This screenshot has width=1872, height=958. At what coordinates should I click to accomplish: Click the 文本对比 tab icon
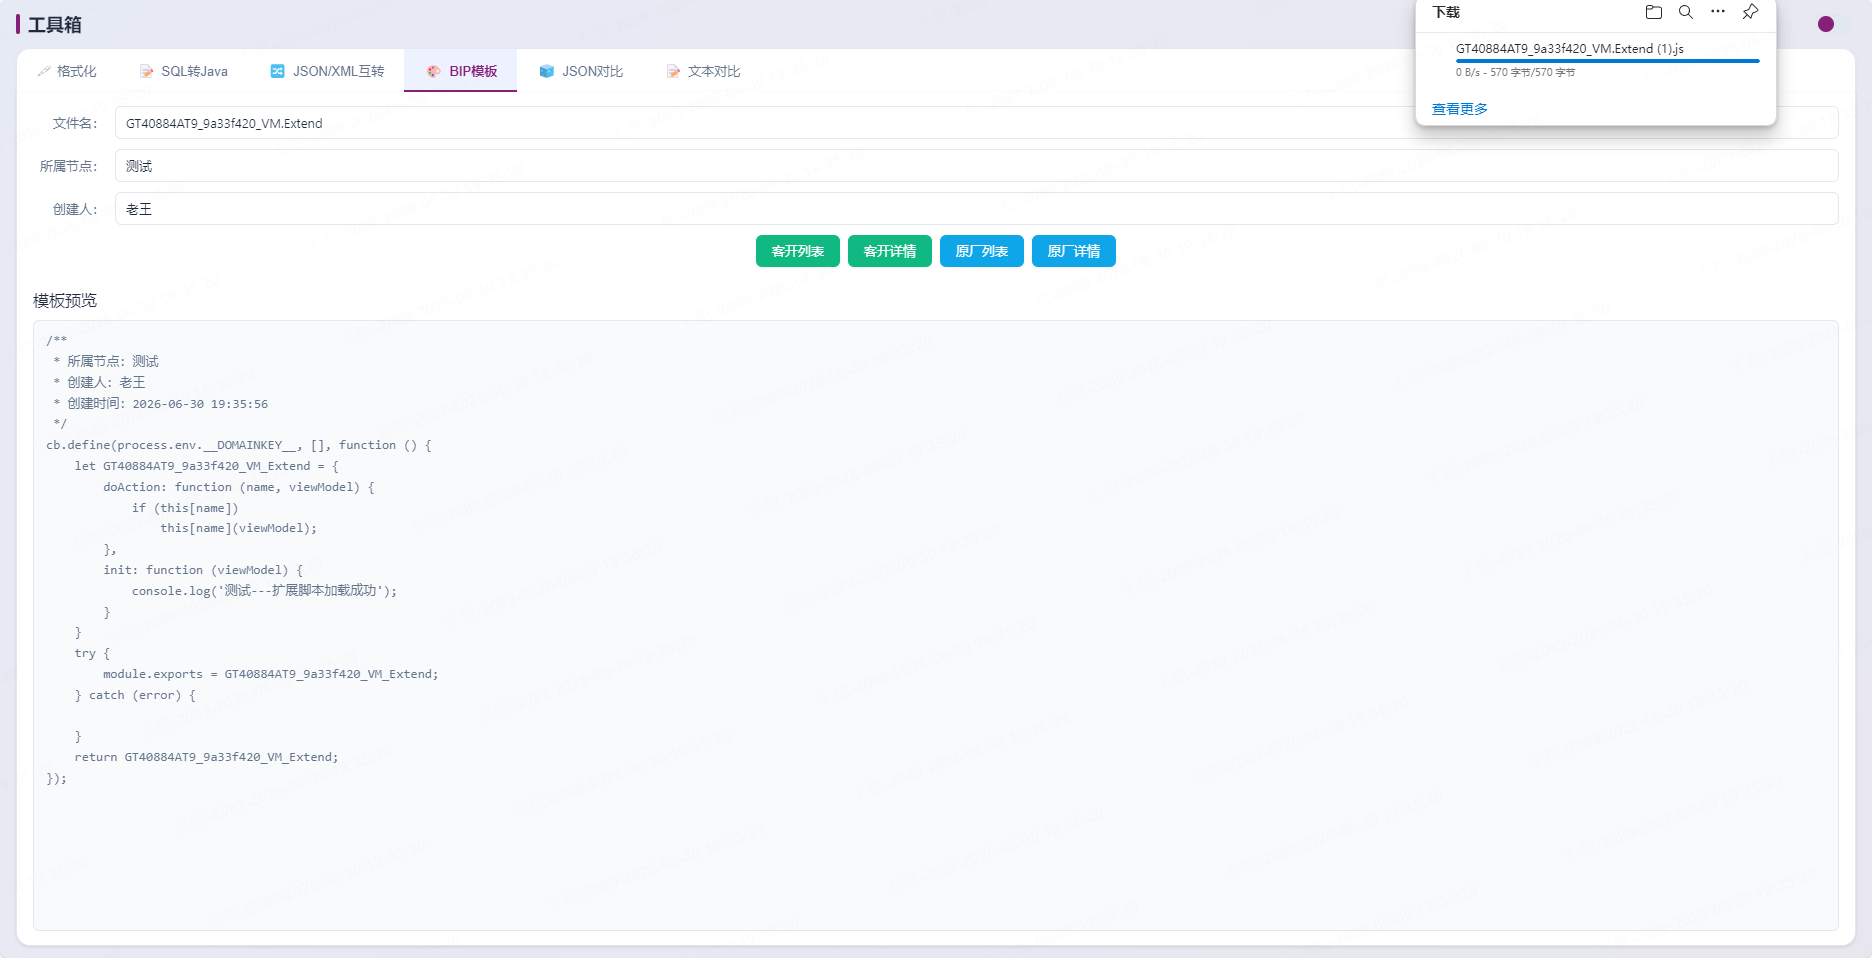(674, 71)
